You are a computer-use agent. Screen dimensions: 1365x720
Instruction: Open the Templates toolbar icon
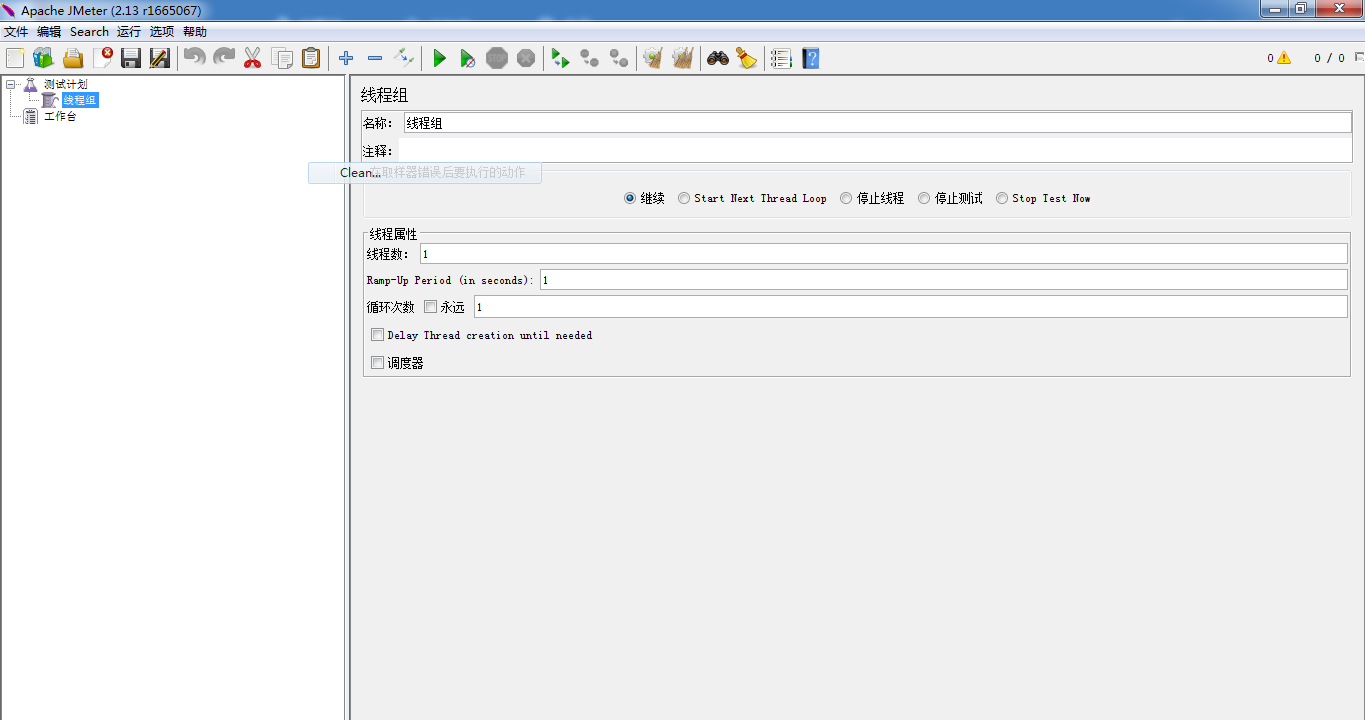(x=43, y=58)
